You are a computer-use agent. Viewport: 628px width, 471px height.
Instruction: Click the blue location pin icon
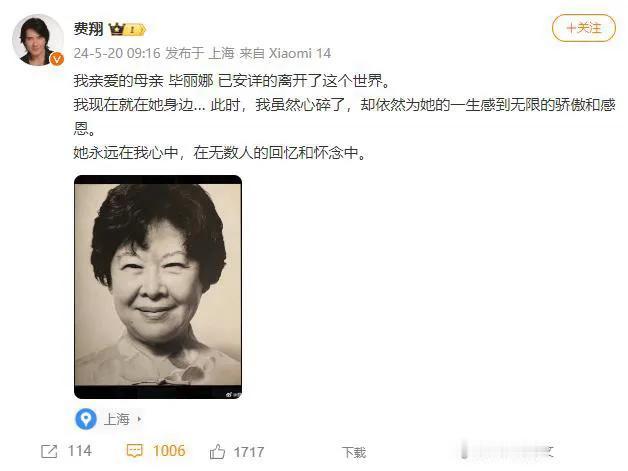tap(86, 419)
